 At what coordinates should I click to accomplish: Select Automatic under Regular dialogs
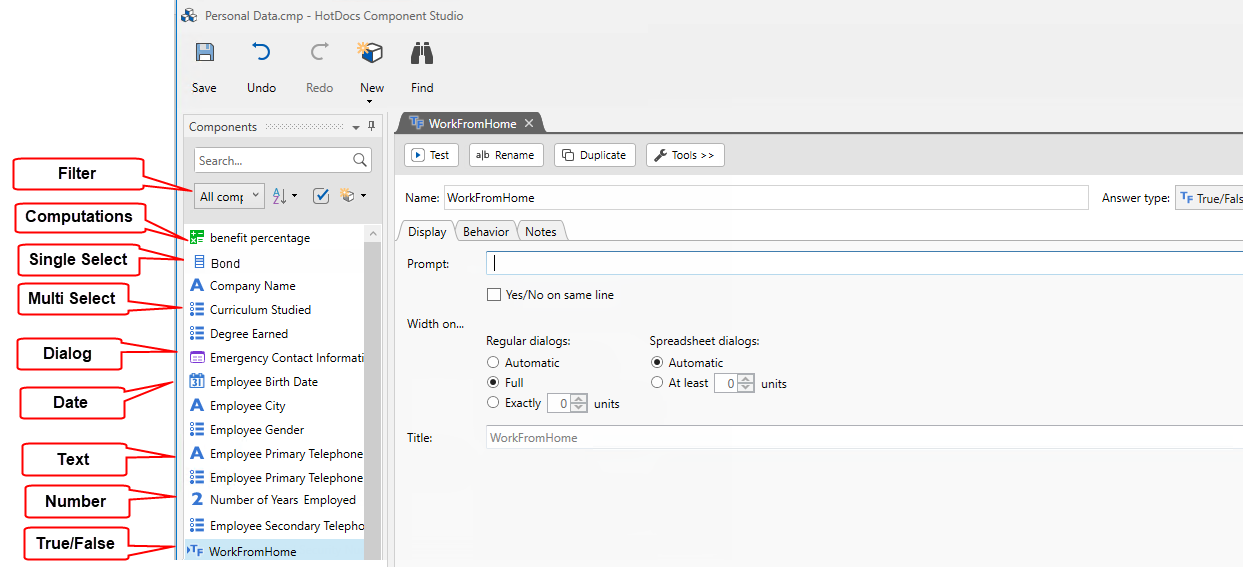pos(493,362)
